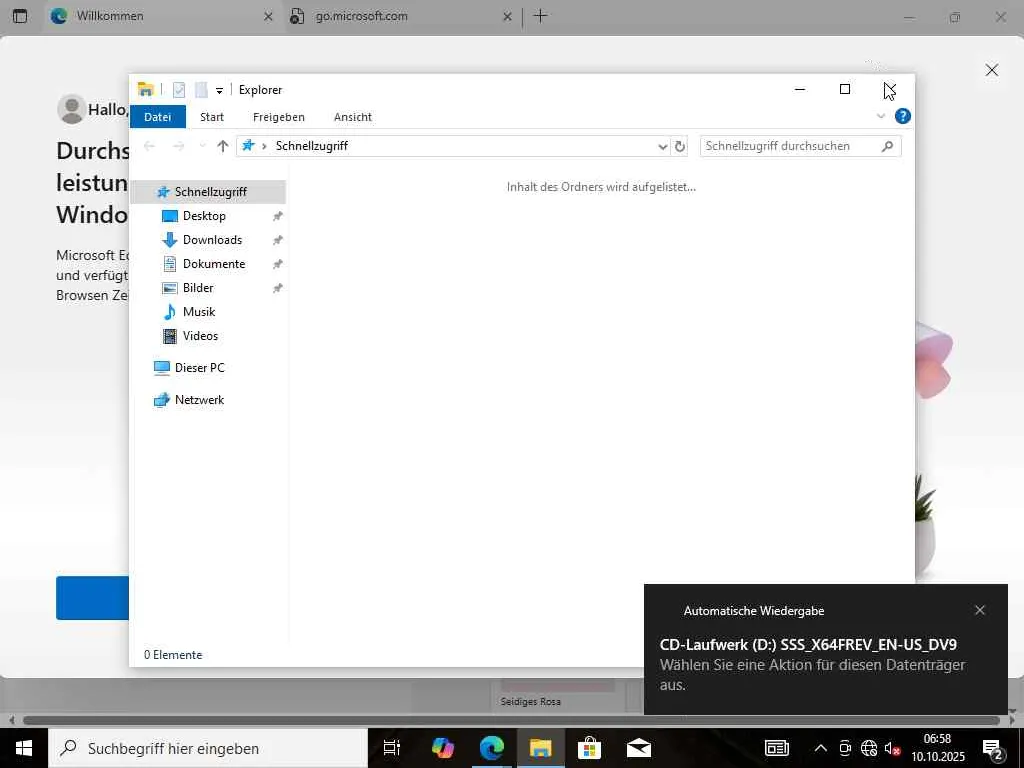Click the address bar path chevron
The image size is (1024, 768).
(264, 146)
